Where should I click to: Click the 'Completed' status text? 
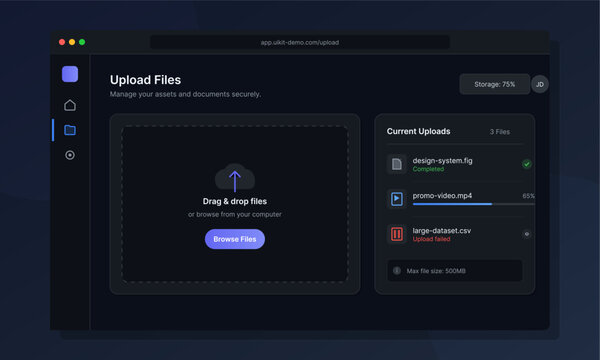click(428, 169)
